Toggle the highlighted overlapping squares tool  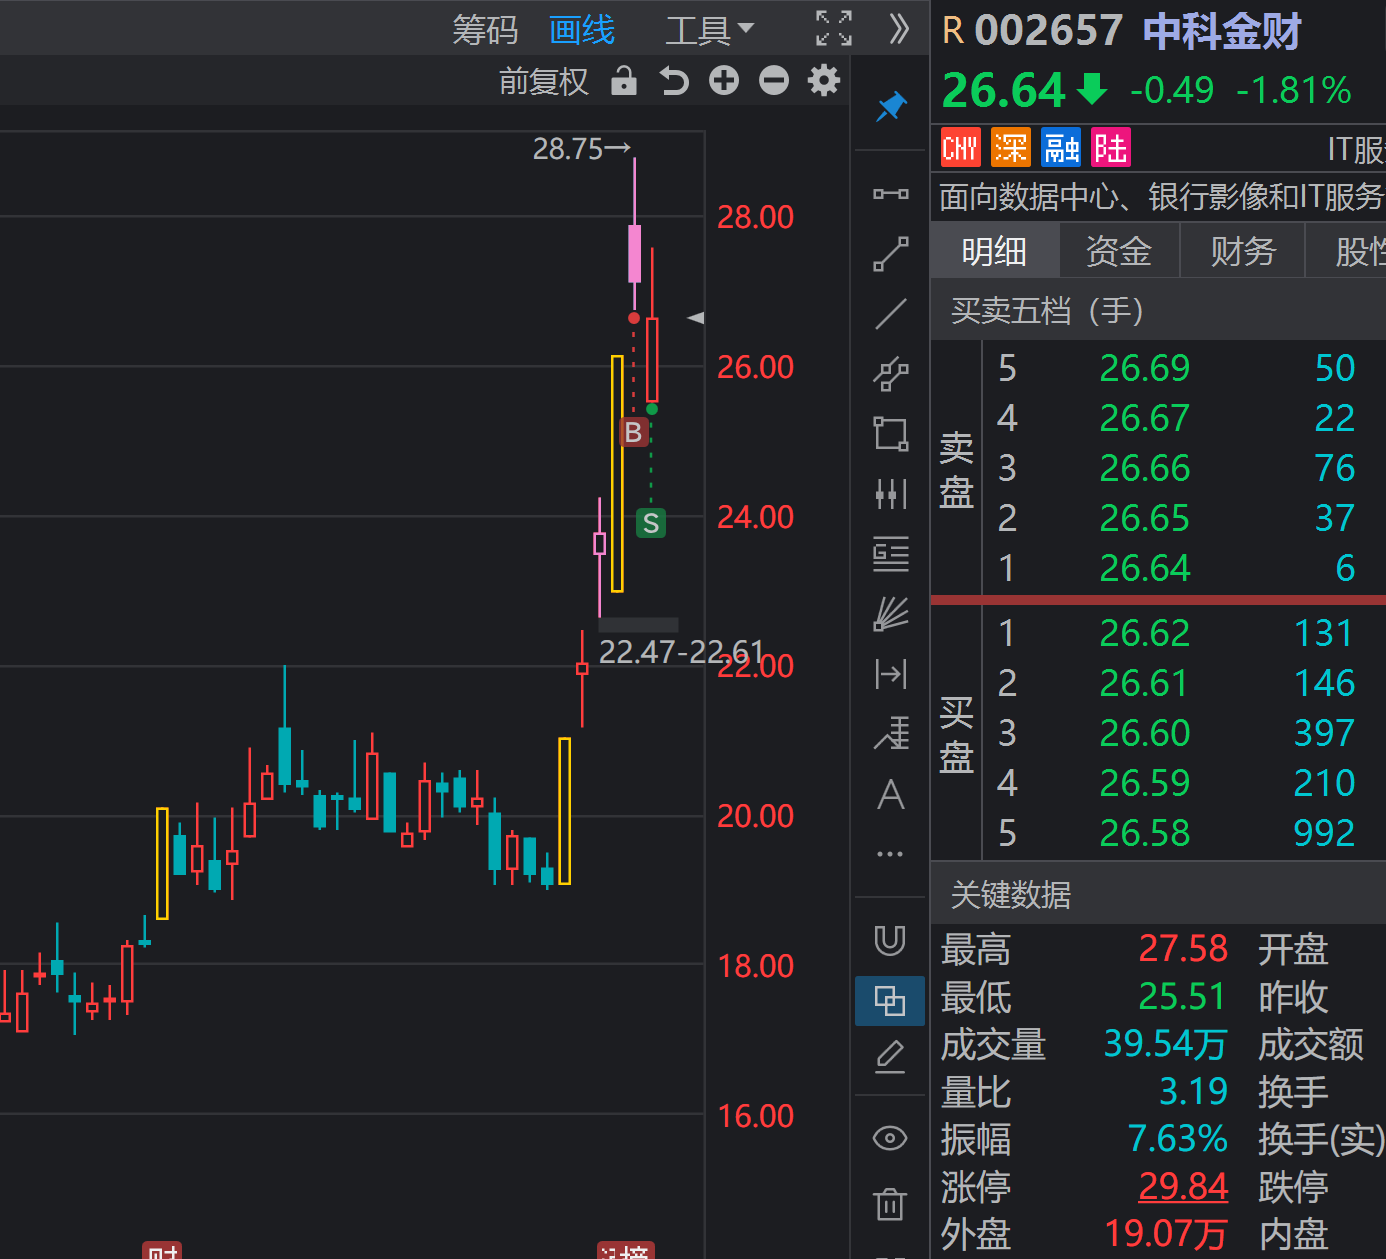tap(890, 1000)
